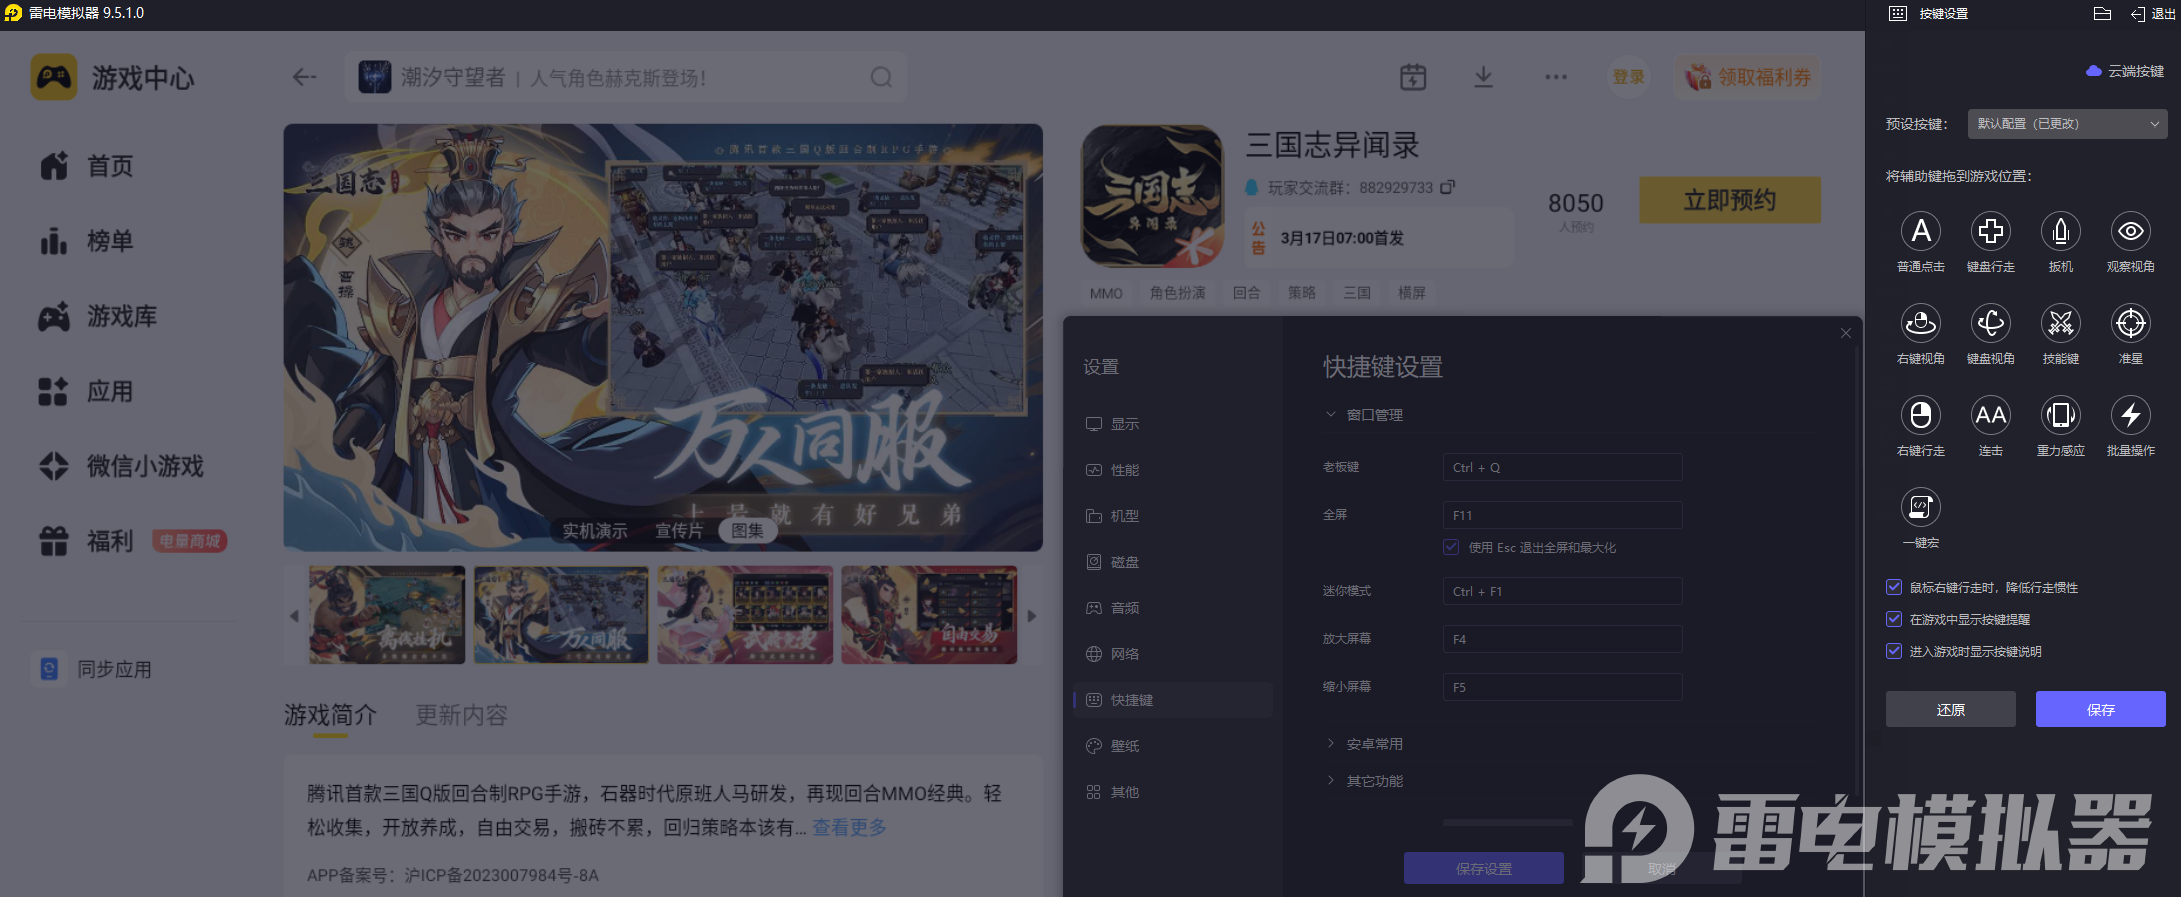Choose the 技能键 crossed-swords icon
Image resolution: width=2181 pixels, height=897 pixels.
pos(2061,324)
